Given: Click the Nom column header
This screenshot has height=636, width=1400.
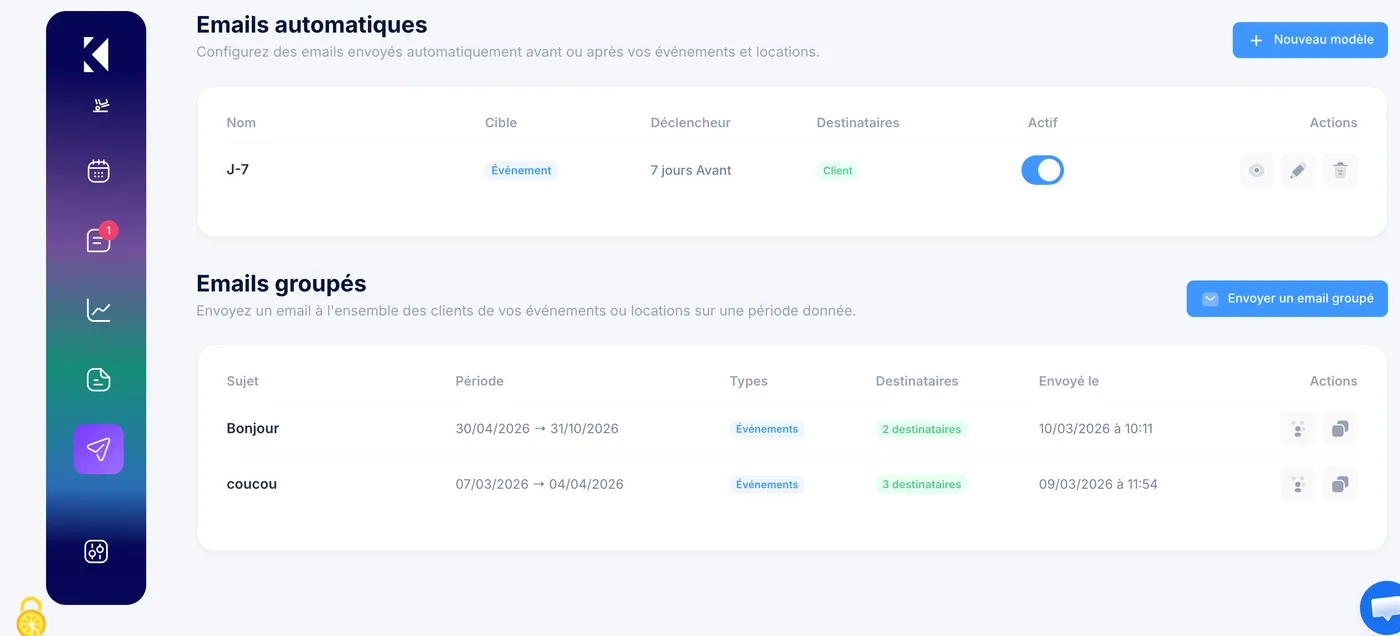Looking at the screenshot, I should (x=241, y=122).
